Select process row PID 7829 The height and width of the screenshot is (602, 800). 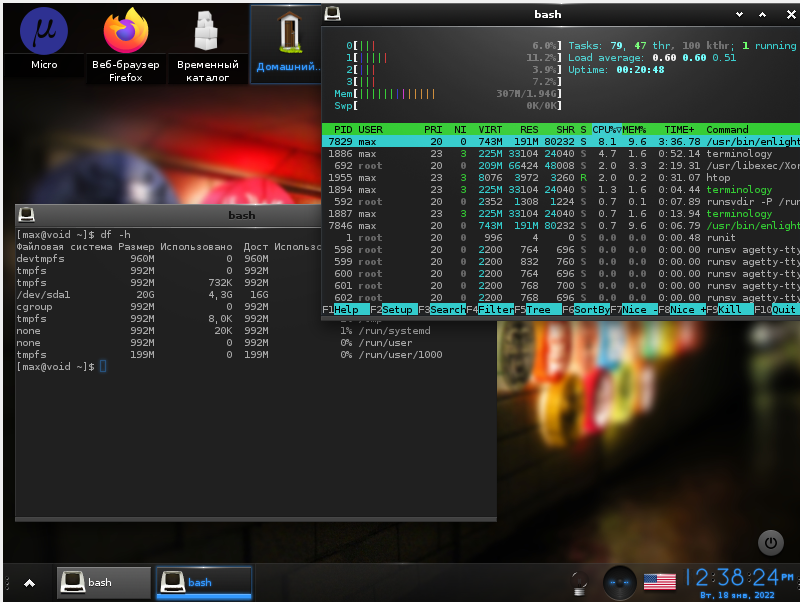tap(561, 142)
